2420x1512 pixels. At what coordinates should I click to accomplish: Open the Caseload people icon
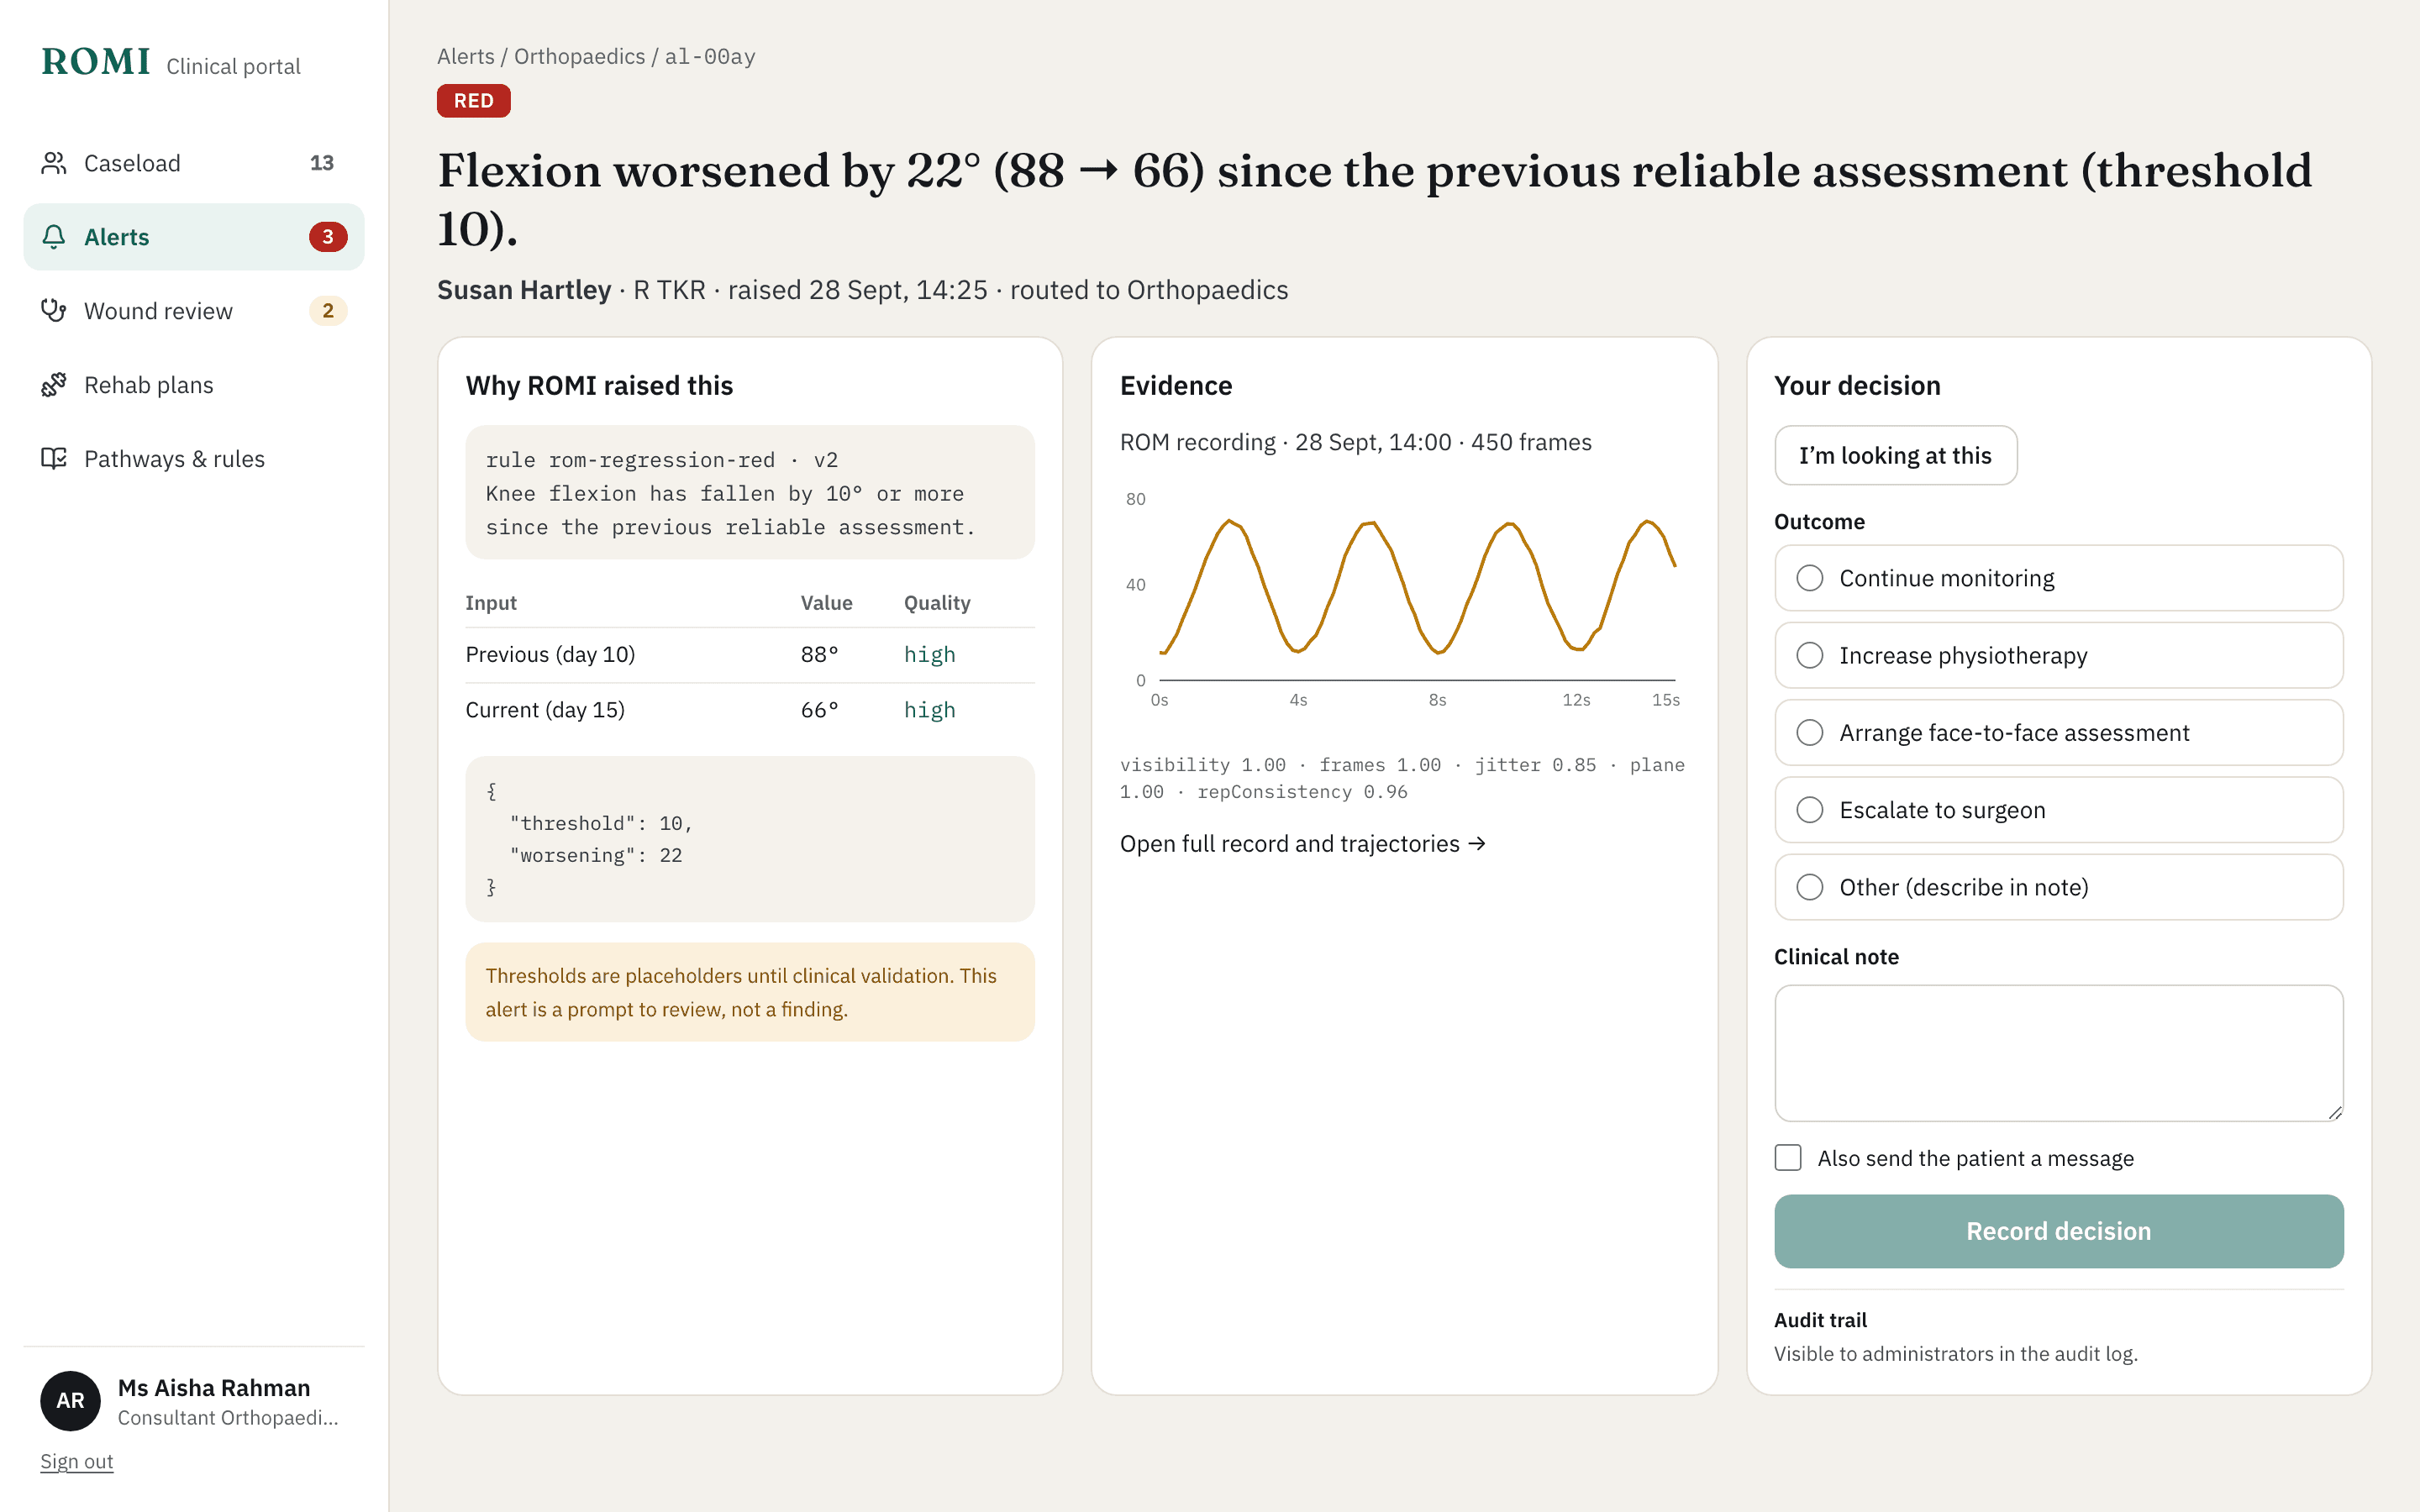pyautogui.click(x=54, y=163)
